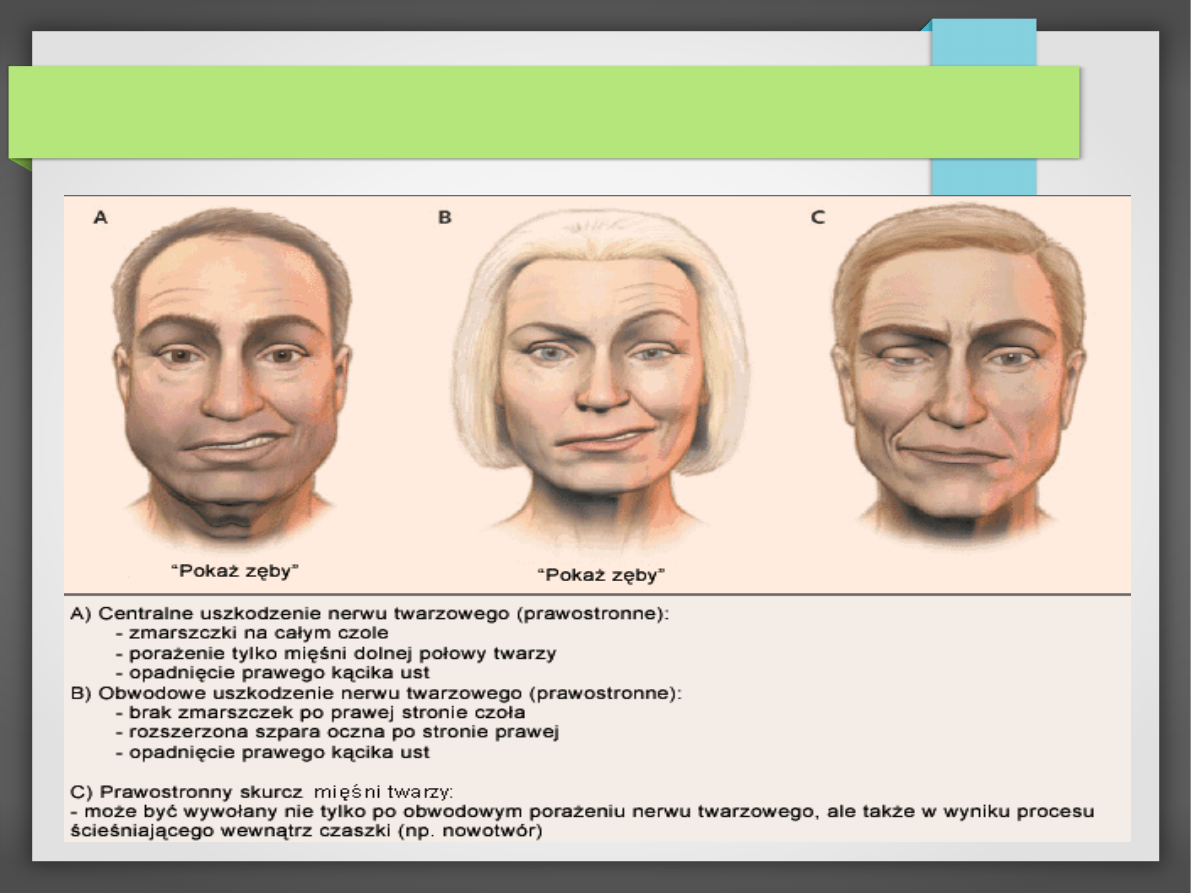
Task: Click the letter C label above third face
Action: [818, 216]
